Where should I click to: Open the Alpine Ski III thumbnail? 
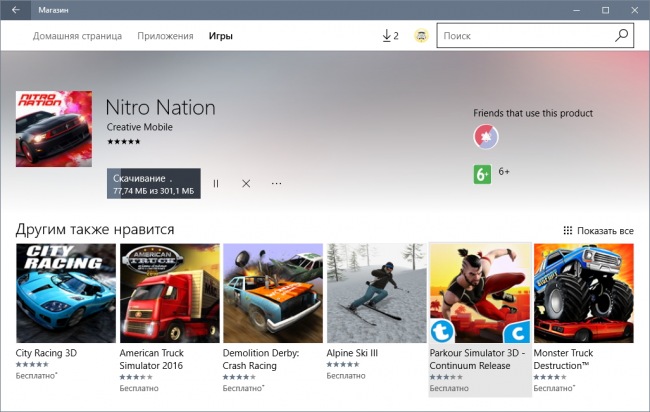click(x=376, y=293)
